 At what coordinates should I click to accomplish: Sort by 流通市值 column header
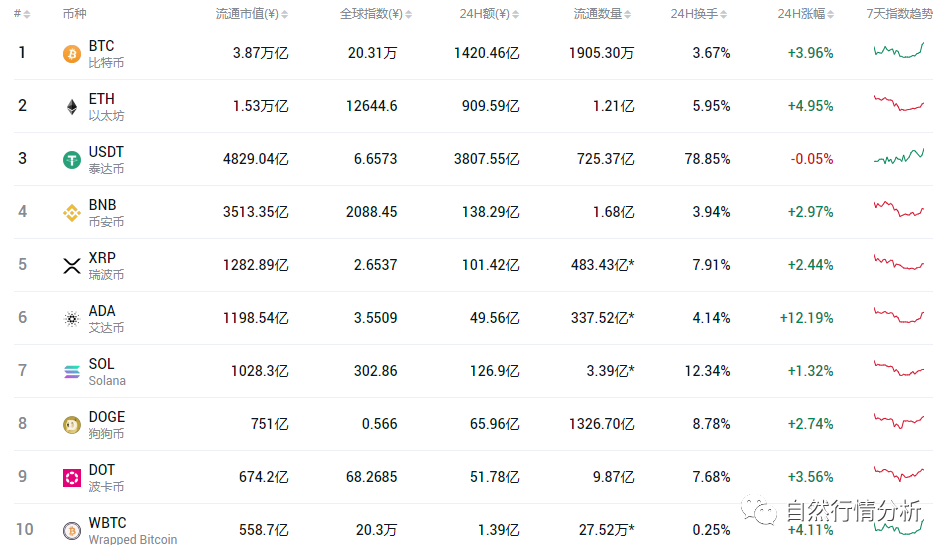(x=251, y=14)
